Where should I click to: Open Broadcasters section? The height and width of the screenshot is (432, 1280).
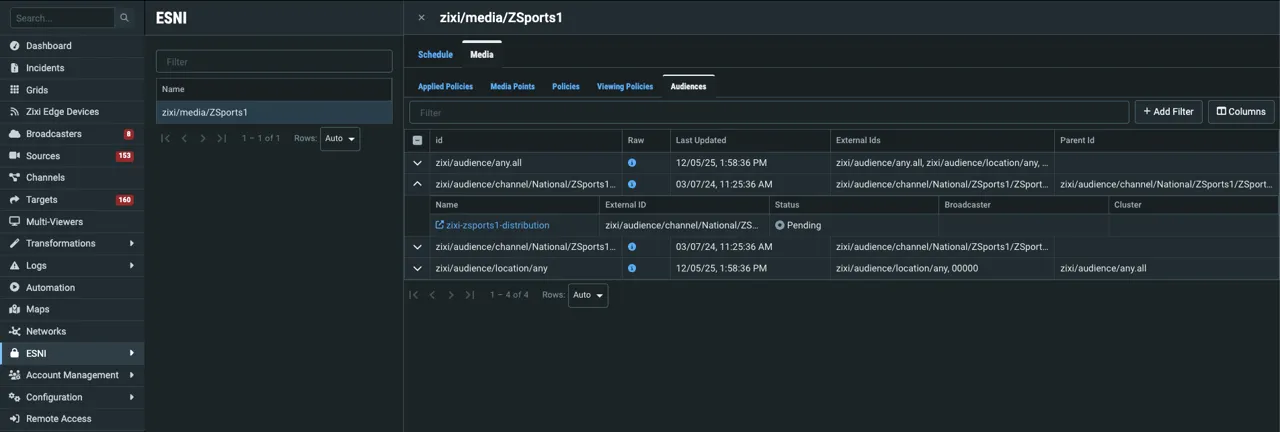point(54,134)
